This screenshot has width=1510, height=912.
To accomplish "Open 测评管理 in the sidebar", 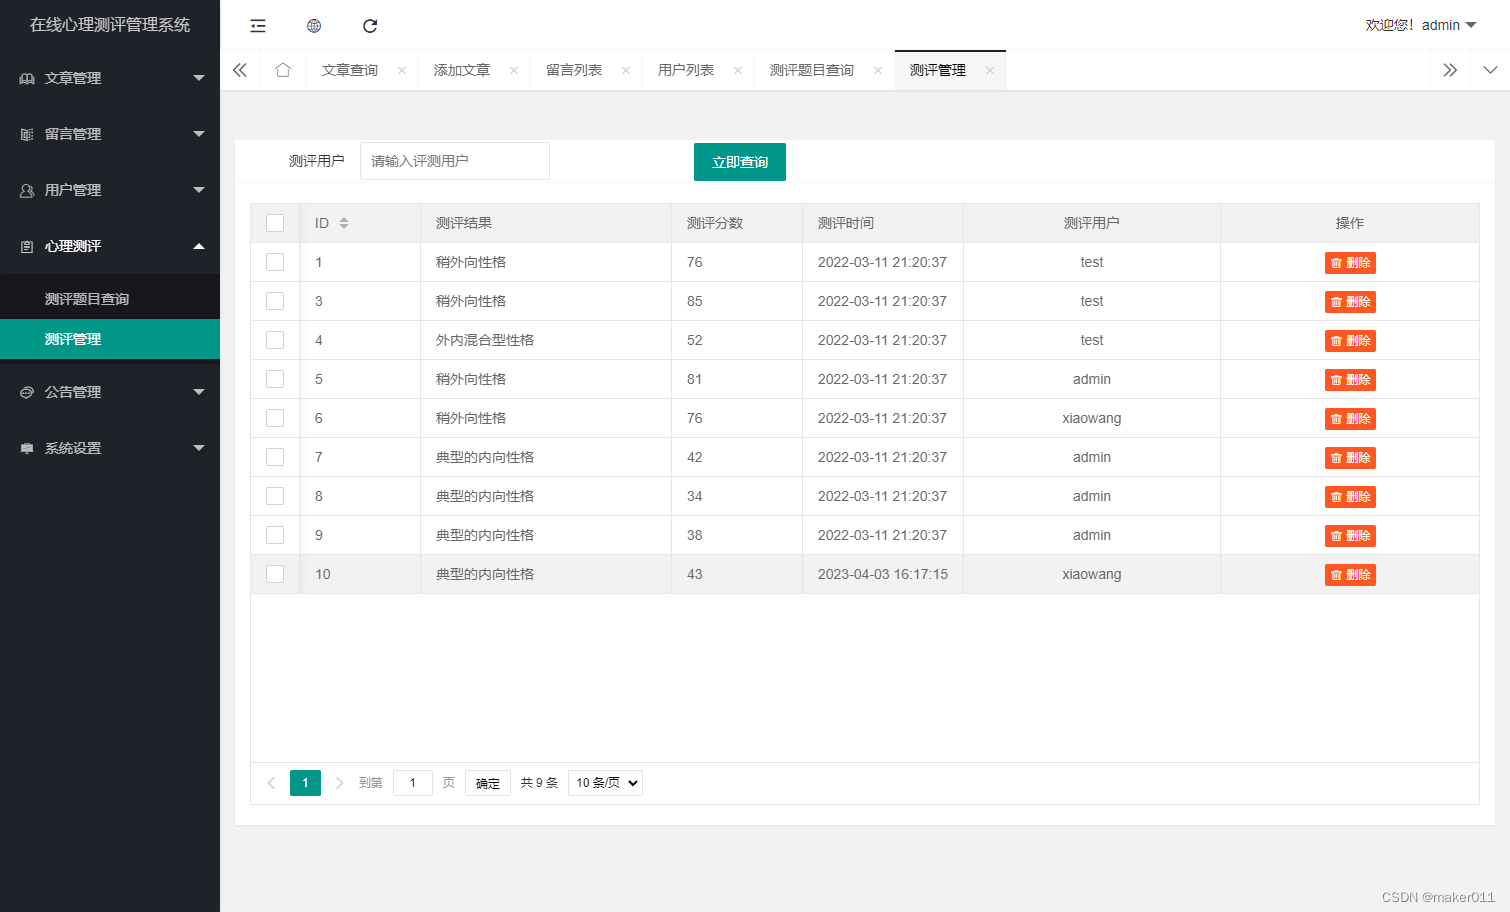I will pyautogui.click(x=110, y=339).
